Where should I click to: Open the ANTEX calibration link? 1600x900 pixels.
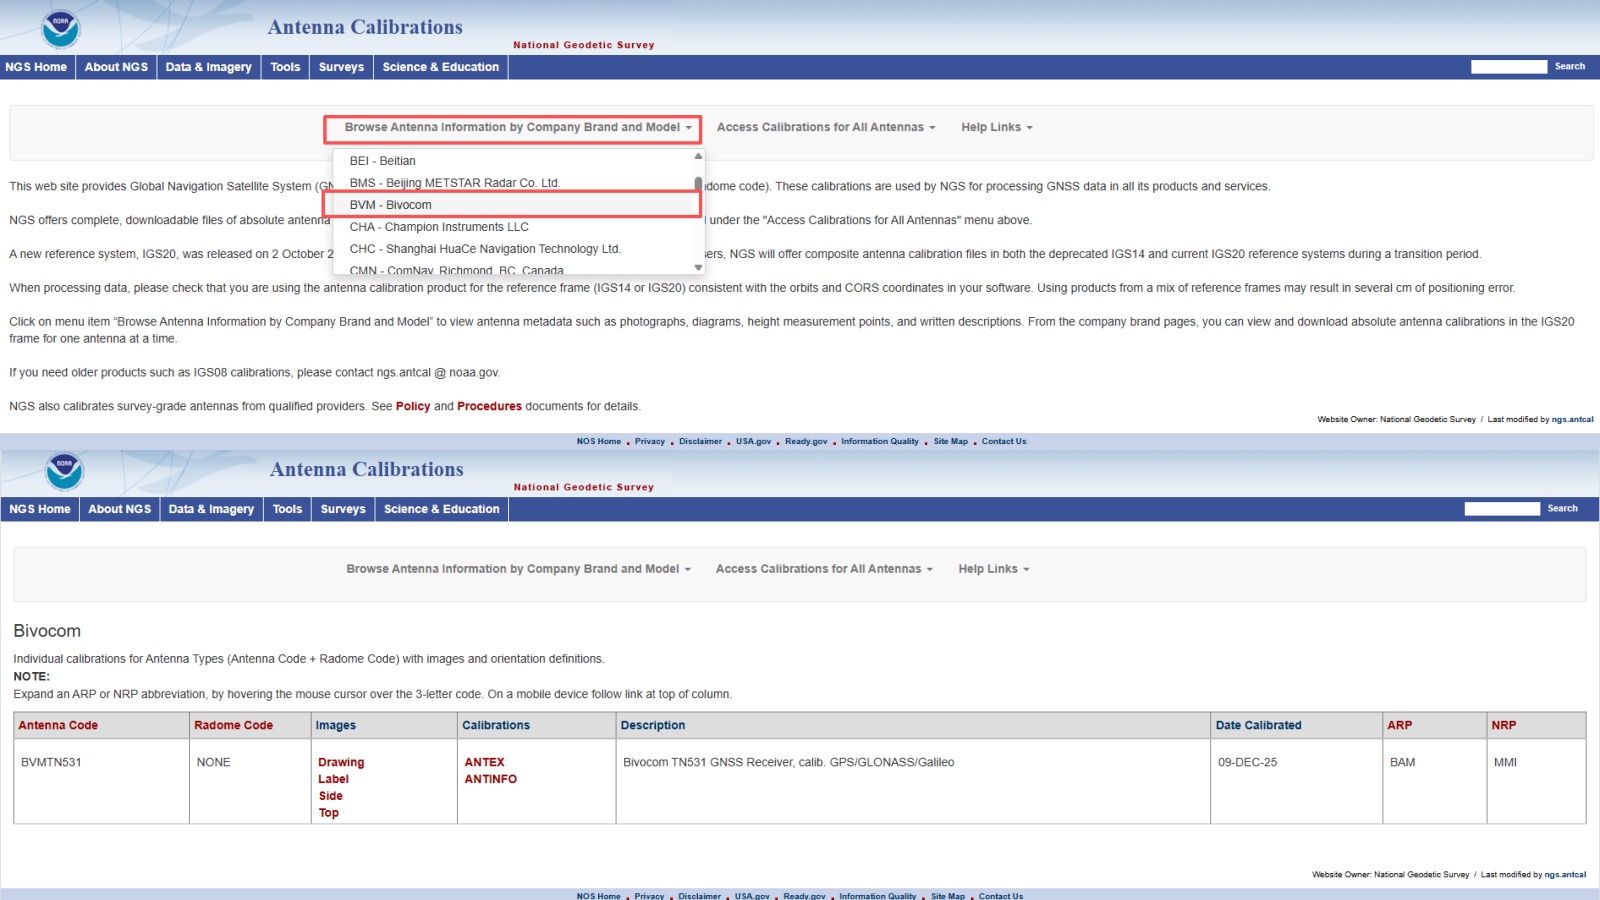pos(484,762)
